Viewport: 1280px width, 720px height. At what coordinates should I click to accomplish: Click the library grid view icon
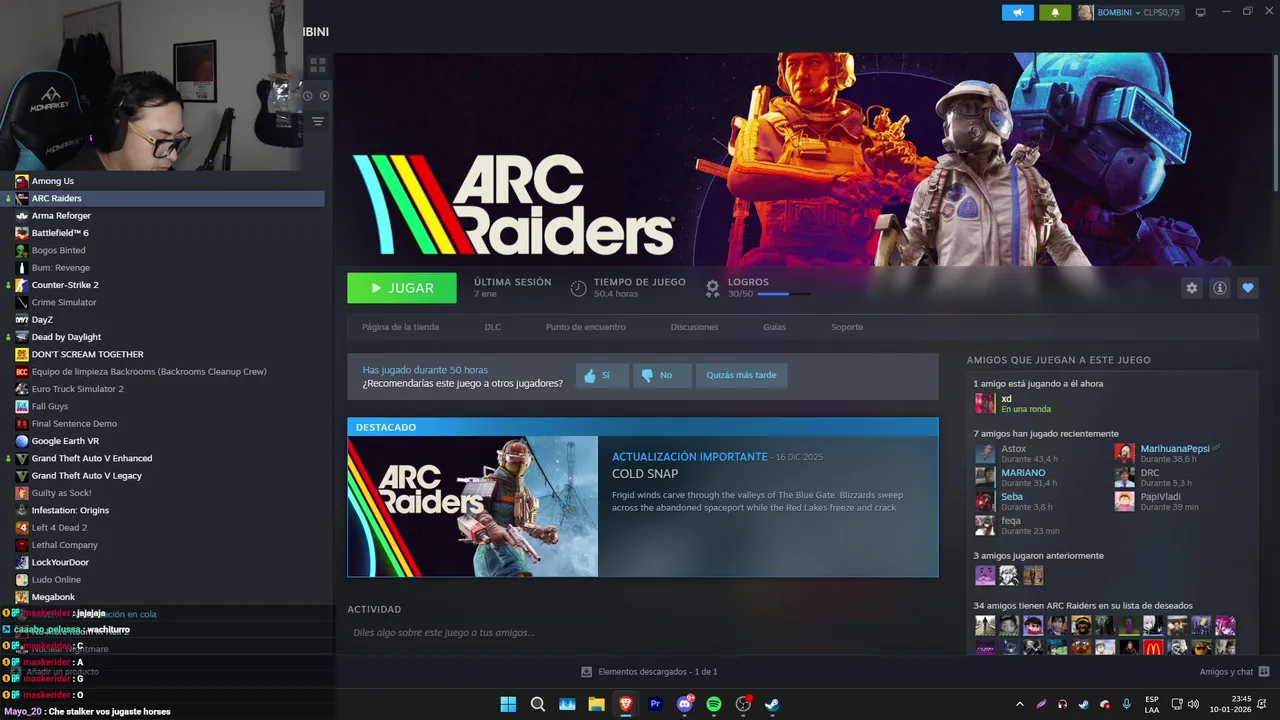(318, 65)
